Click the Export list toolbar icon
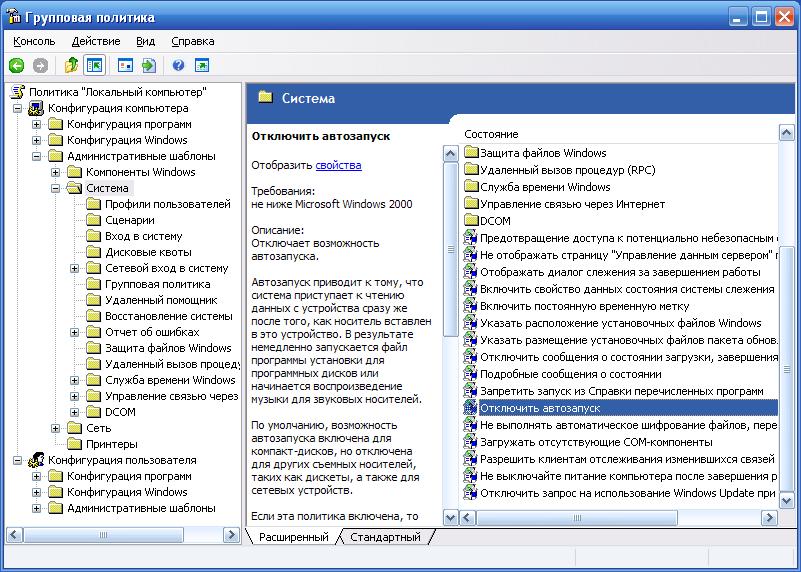Screen dimensions: 801x572 point(149,65)
